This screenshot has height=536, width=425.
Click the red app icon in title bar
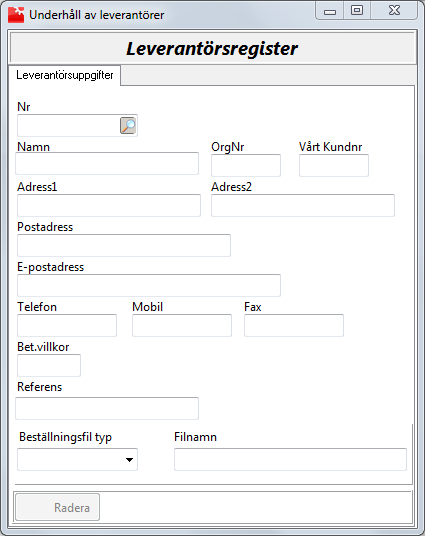point(16,15)
